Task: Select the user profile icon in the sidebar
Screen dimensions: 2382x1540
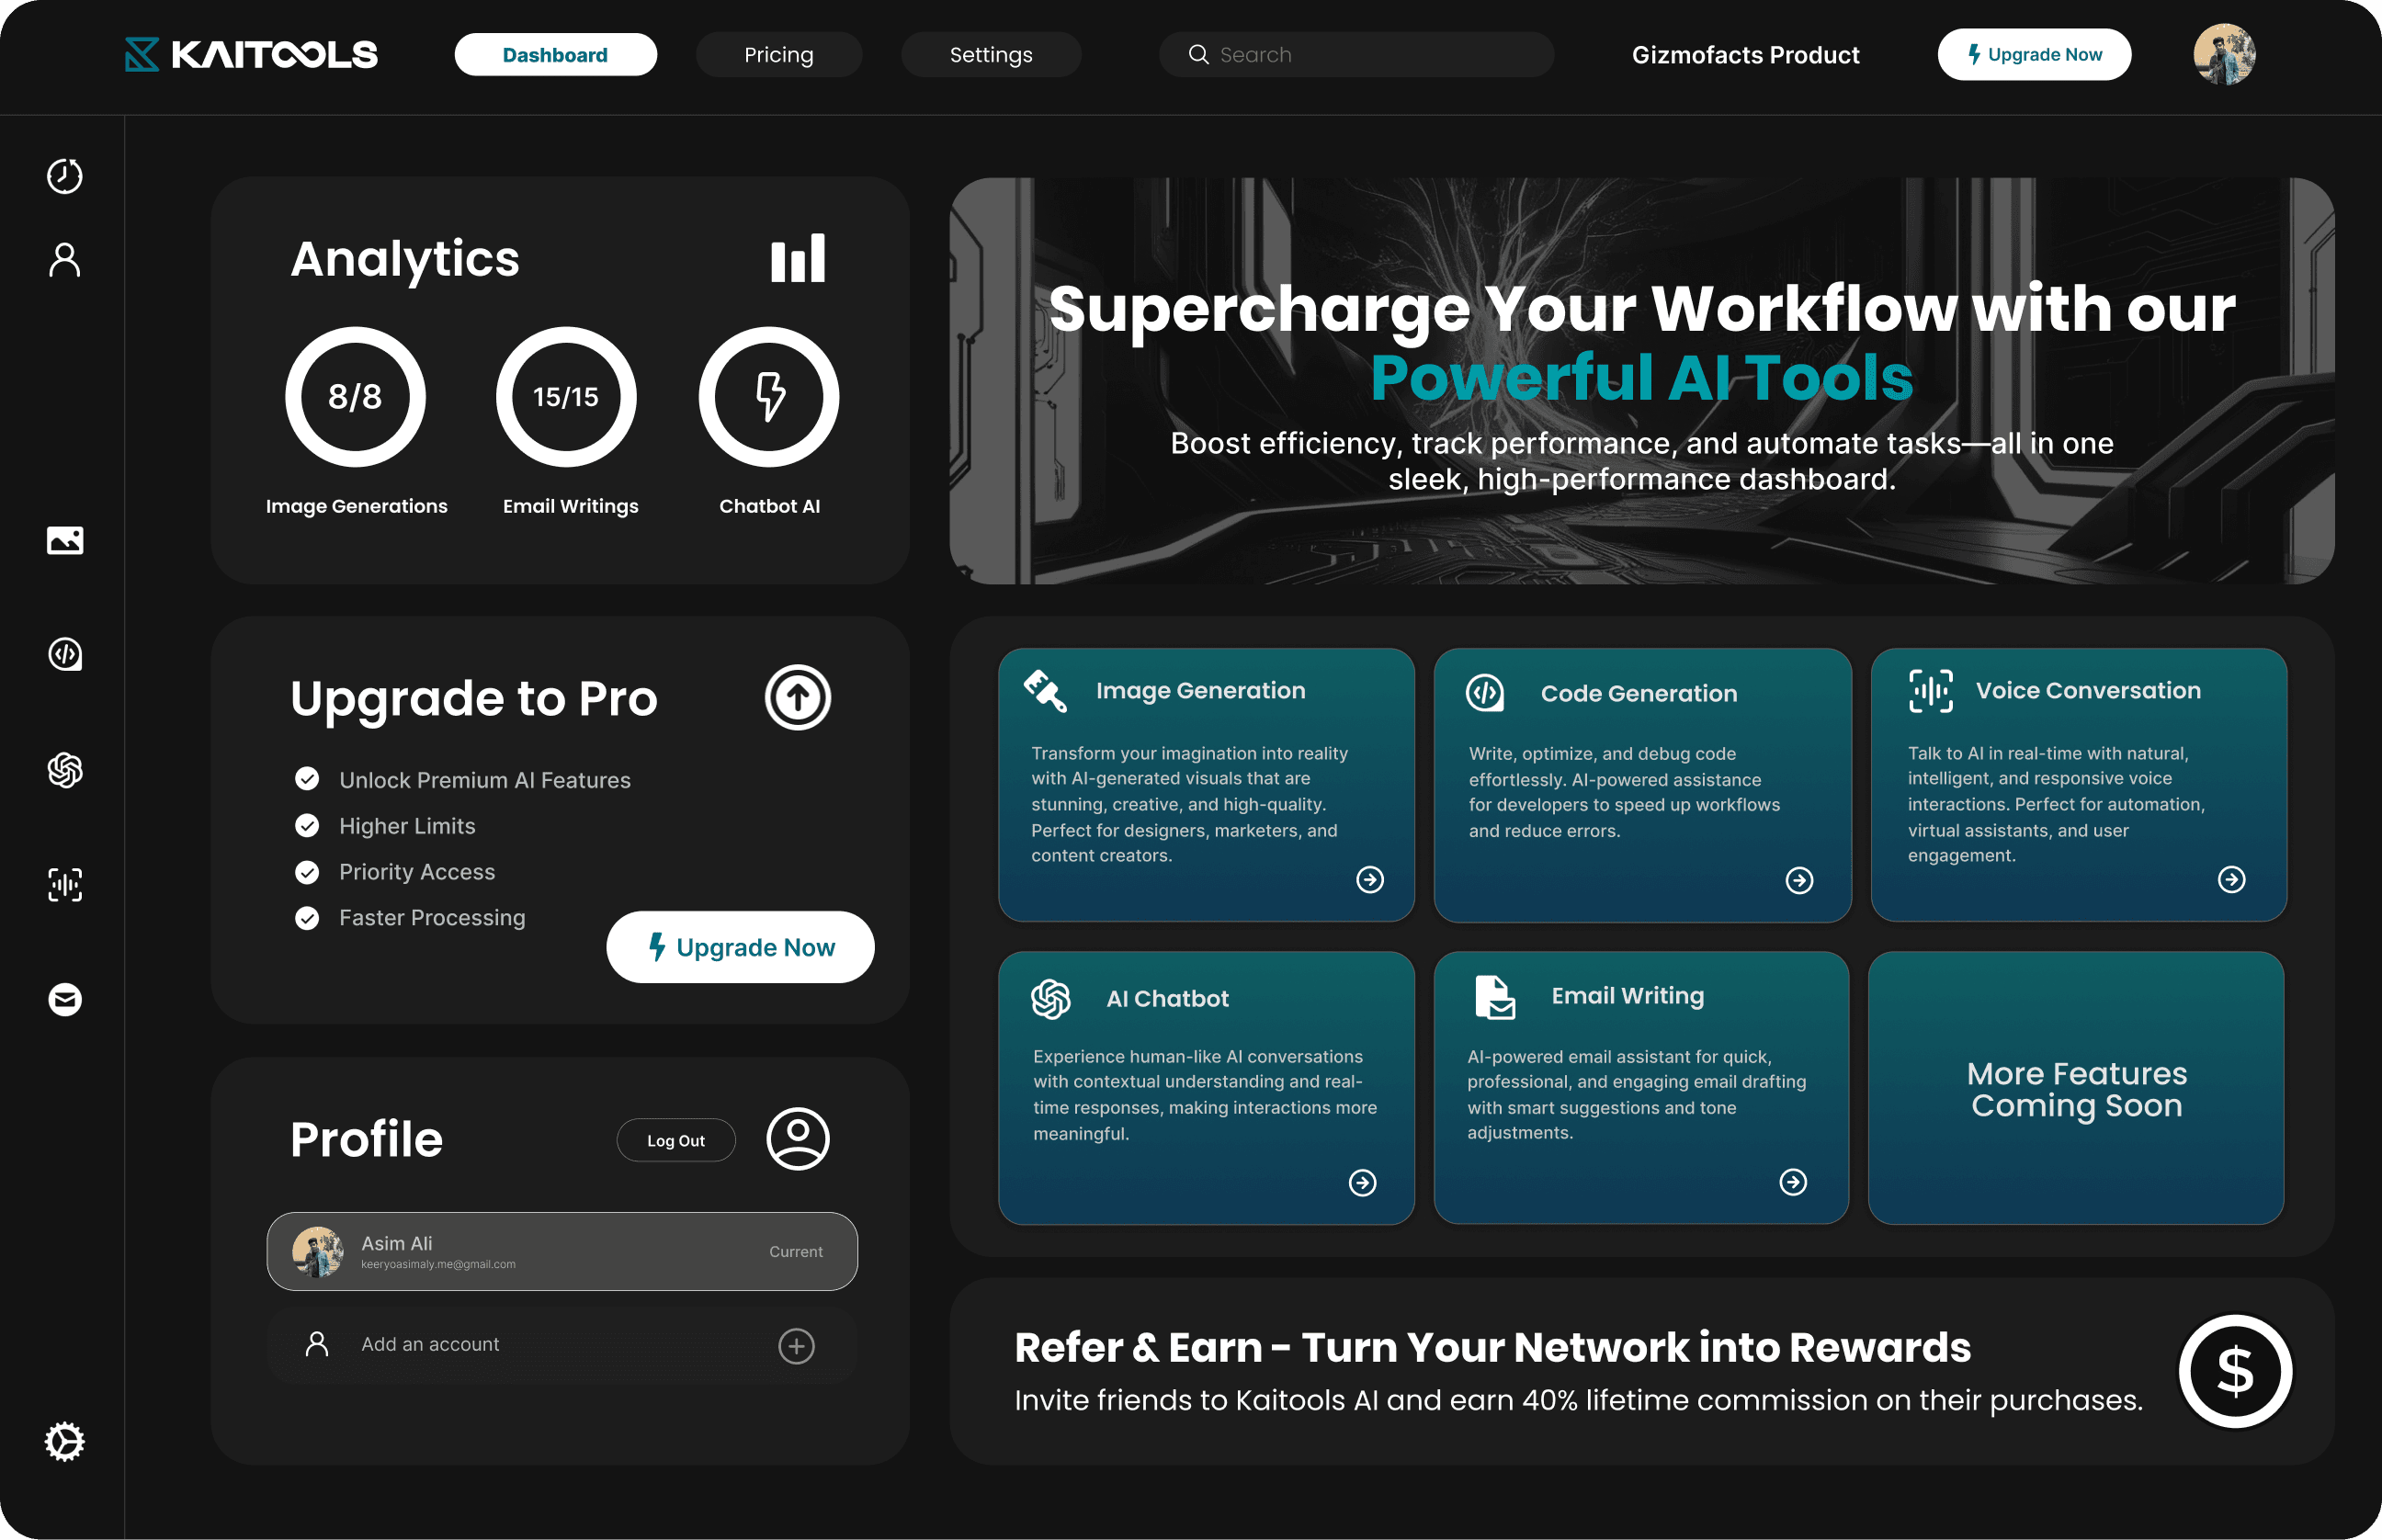Action: tap(64, 260)
